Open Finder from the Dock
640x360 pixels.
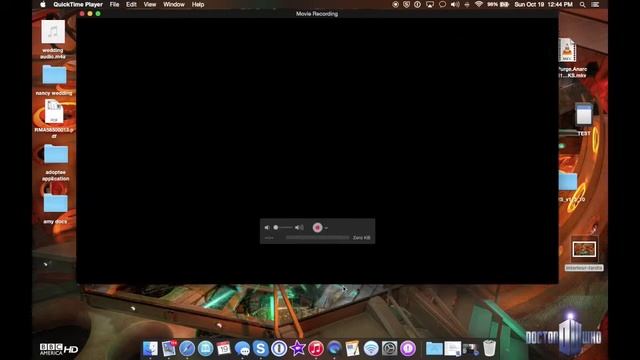coord(150,349)
